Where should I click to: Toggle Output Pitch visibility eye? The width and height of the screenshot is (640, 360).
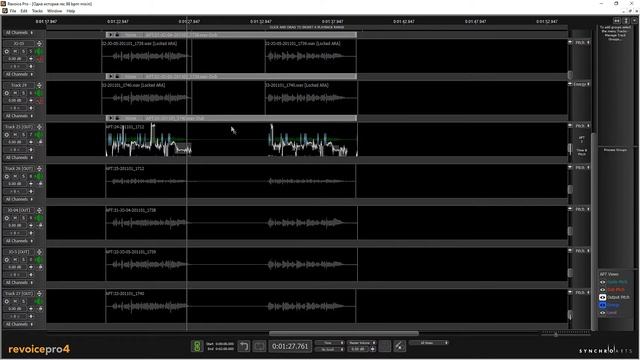tap(602, 297)
